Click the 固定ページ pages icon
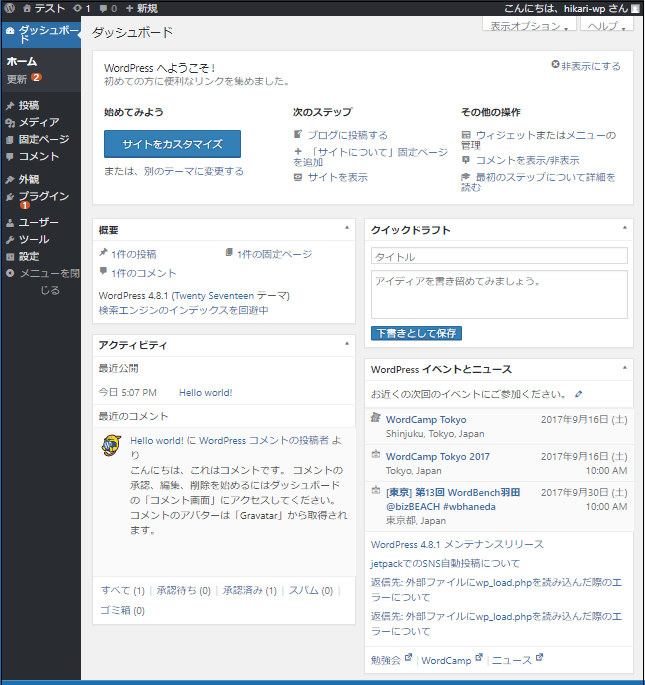Screen dimensions: 645x685 (x=10, y=140)
